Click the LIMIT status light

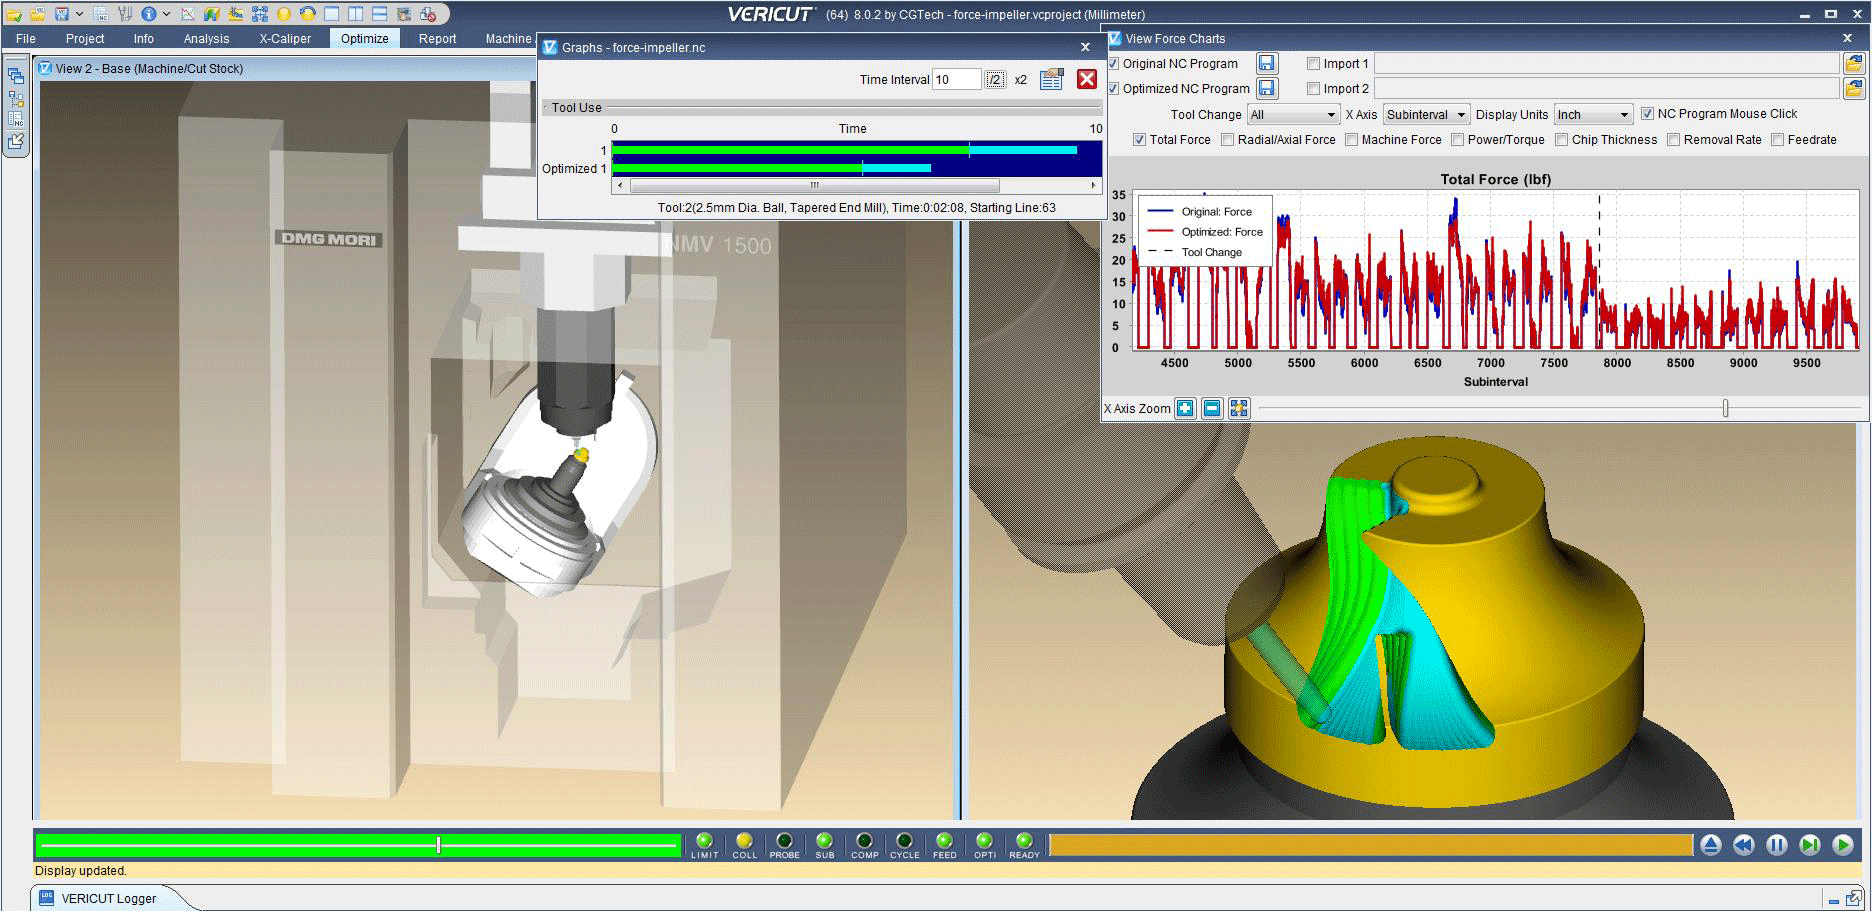(x=704, y=841)
